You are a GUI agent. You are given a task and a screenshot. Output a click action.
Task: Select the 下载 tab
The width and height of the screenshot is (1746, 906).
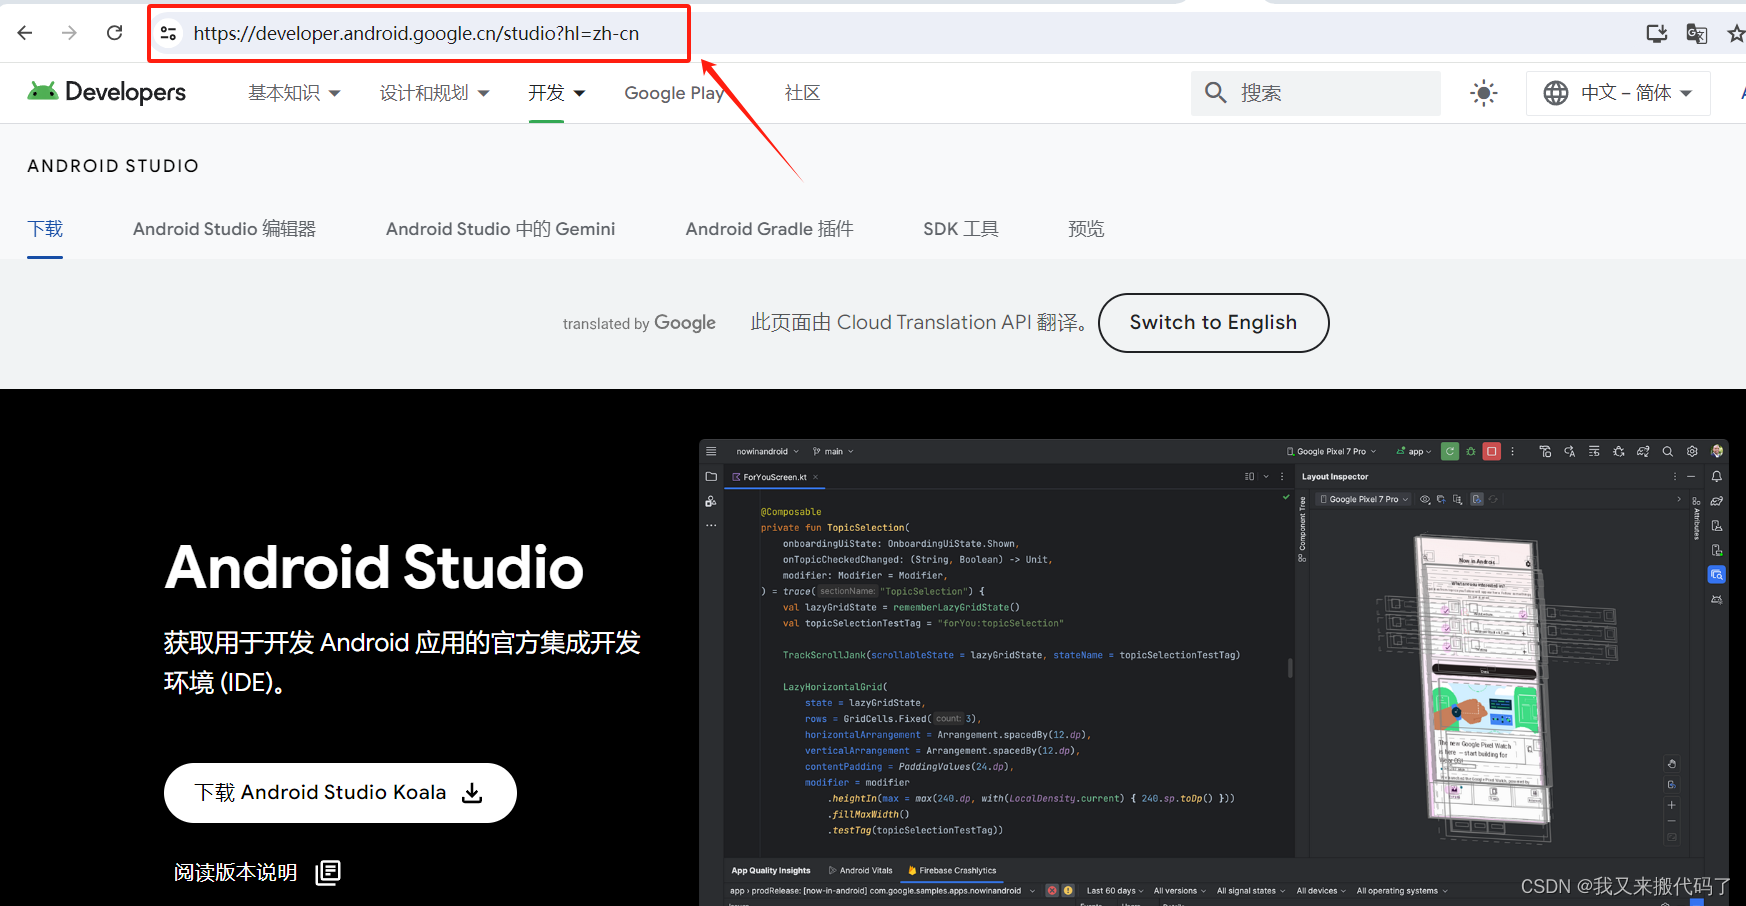coord(45,229)
